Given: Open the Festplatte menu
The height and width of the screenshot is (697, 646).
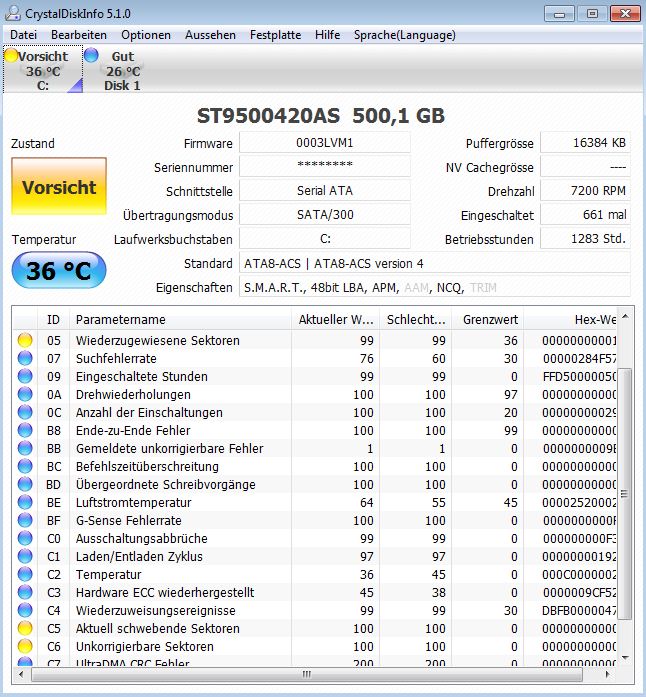Looking at the screenshot, I should [275, 35].
